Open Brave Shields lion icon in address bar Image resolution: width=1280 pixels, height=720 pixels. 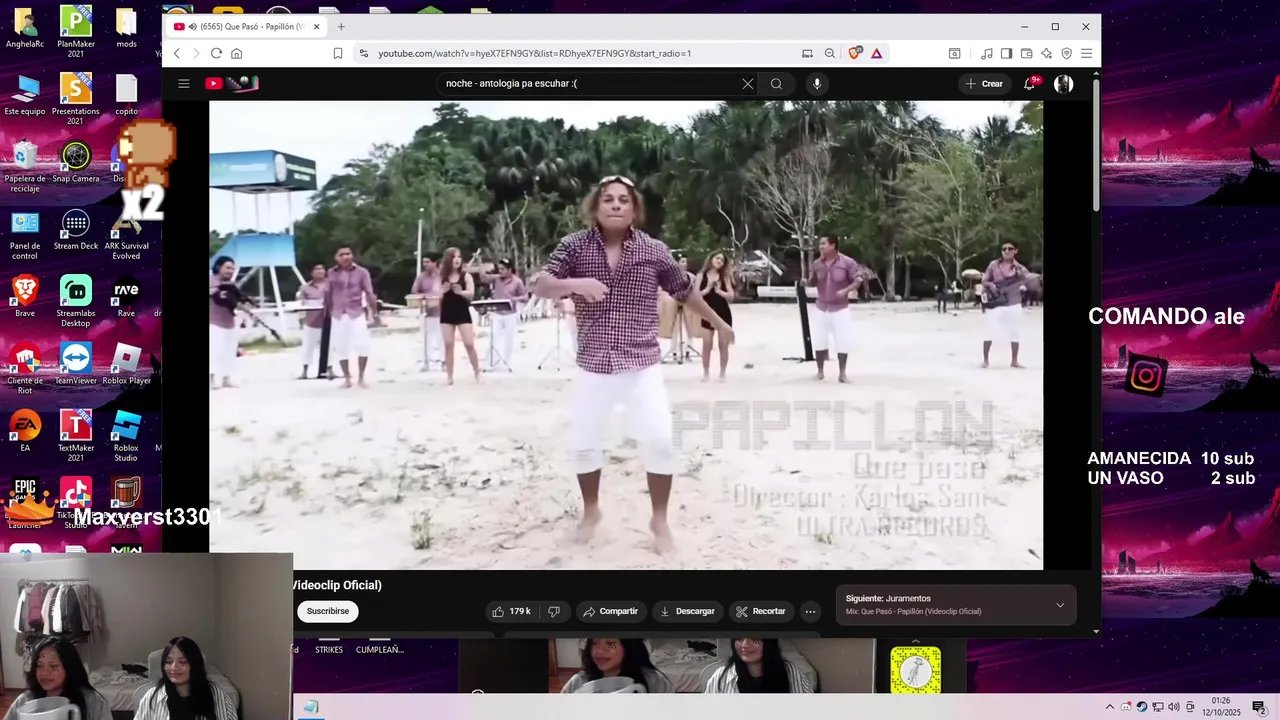pyautogui.click(x=855, y=53)
